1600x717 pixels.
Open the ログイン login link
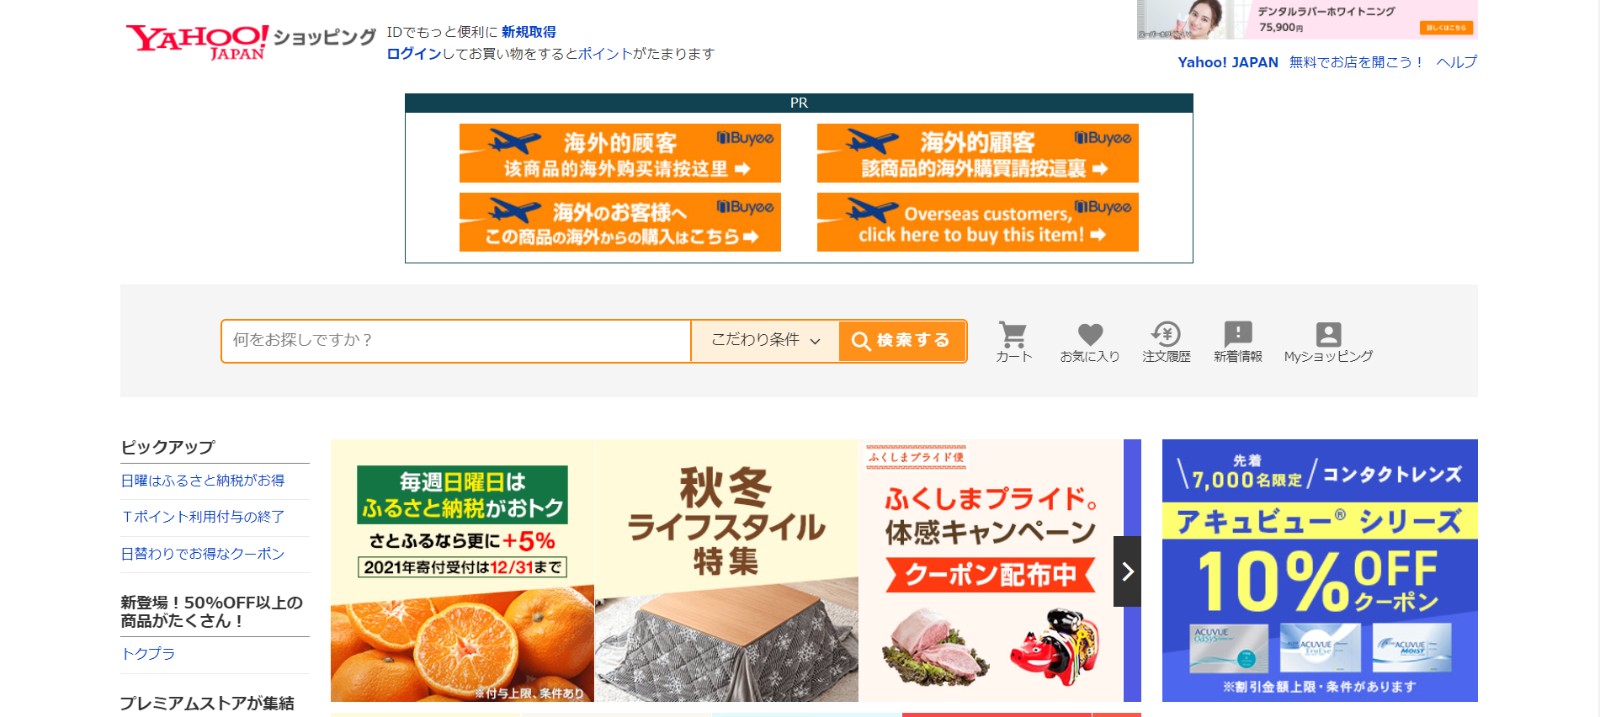(x=414, y=54)
